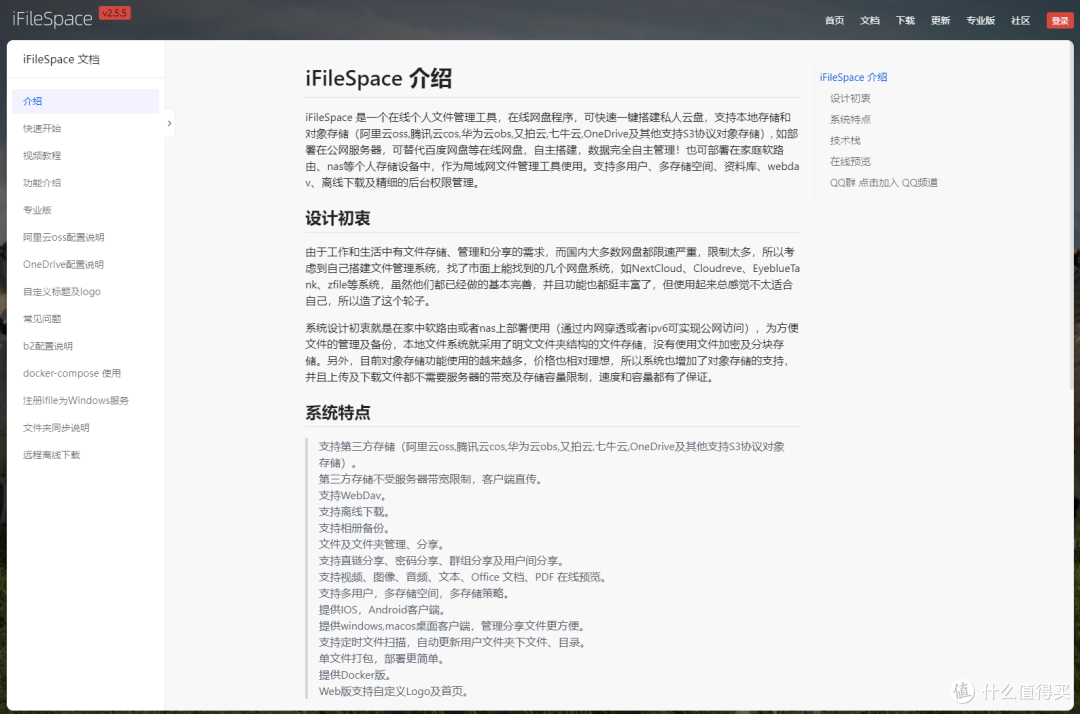The width and height of the screenshot is (1080, 714).
Task: Collapse the sidebar using the arrow handle
Action: pos(169,121)
